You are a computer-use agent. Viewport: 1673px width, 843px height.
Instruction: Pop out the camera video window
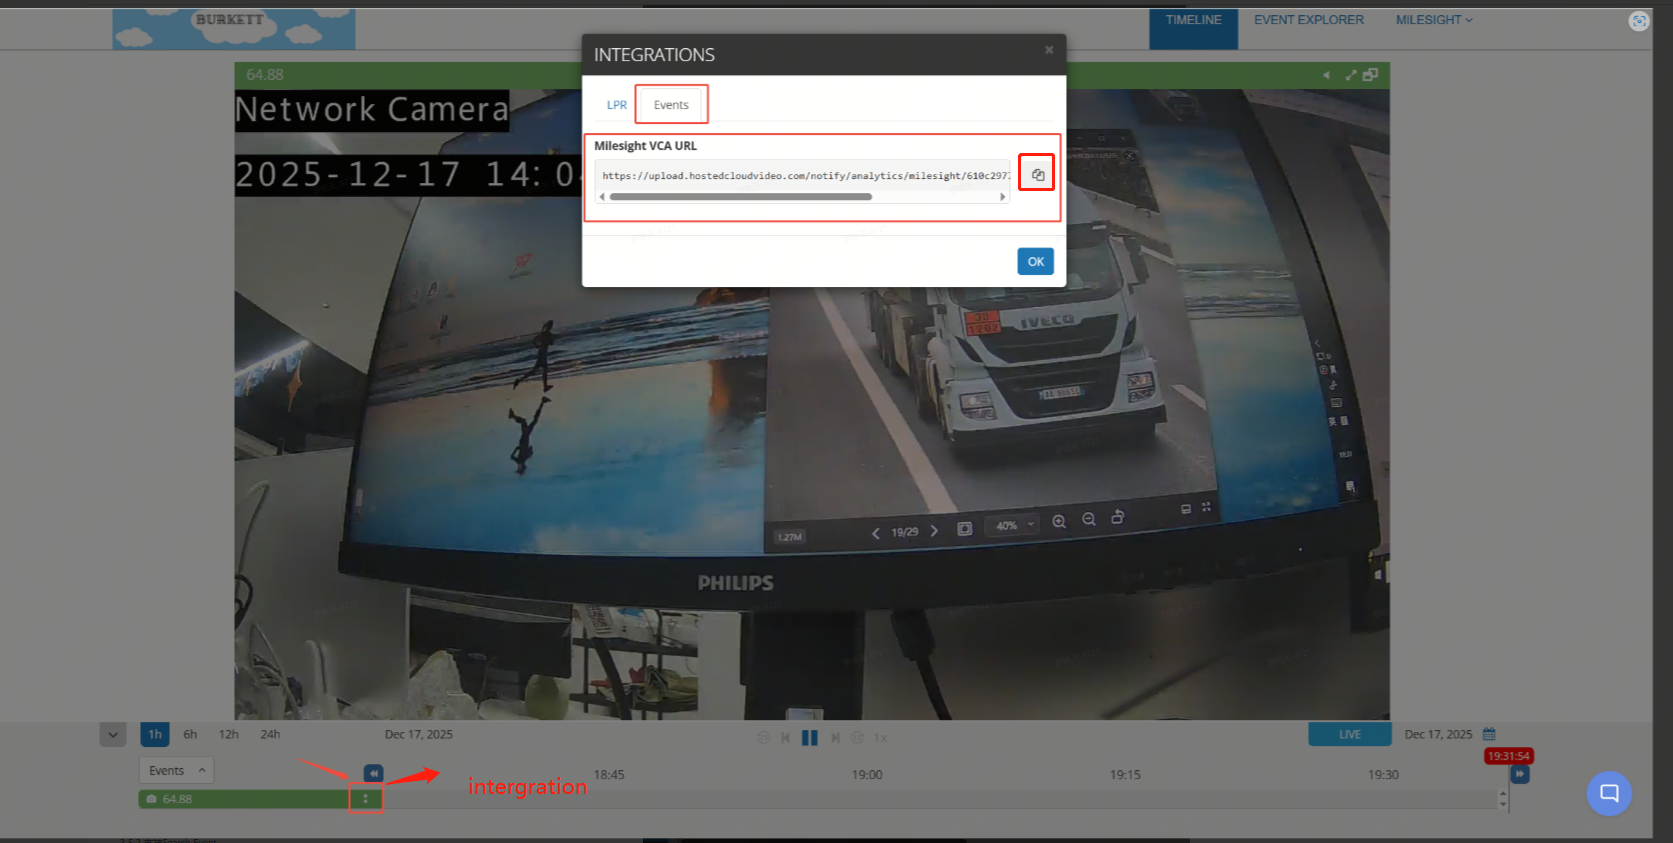click(1370, 75)
